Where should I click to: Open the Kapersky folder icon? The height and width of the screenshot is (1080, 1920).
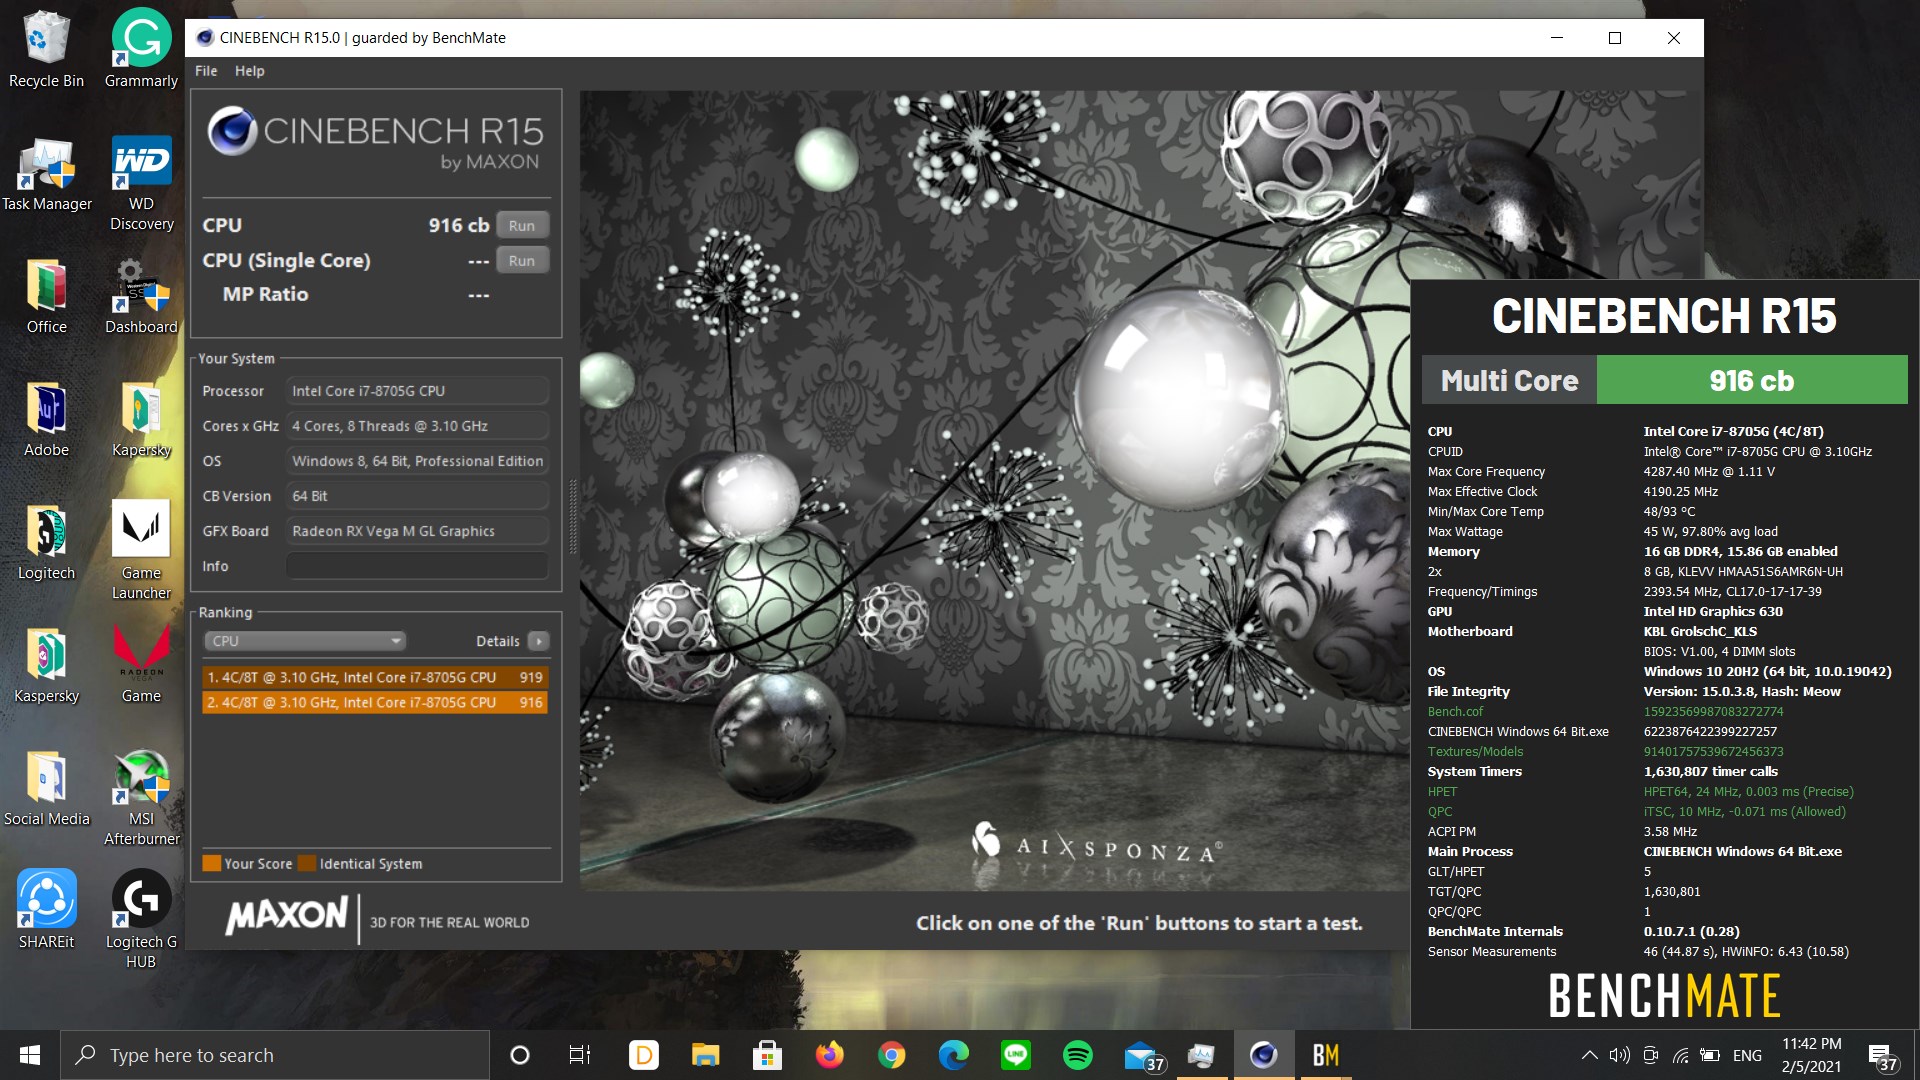141,420
